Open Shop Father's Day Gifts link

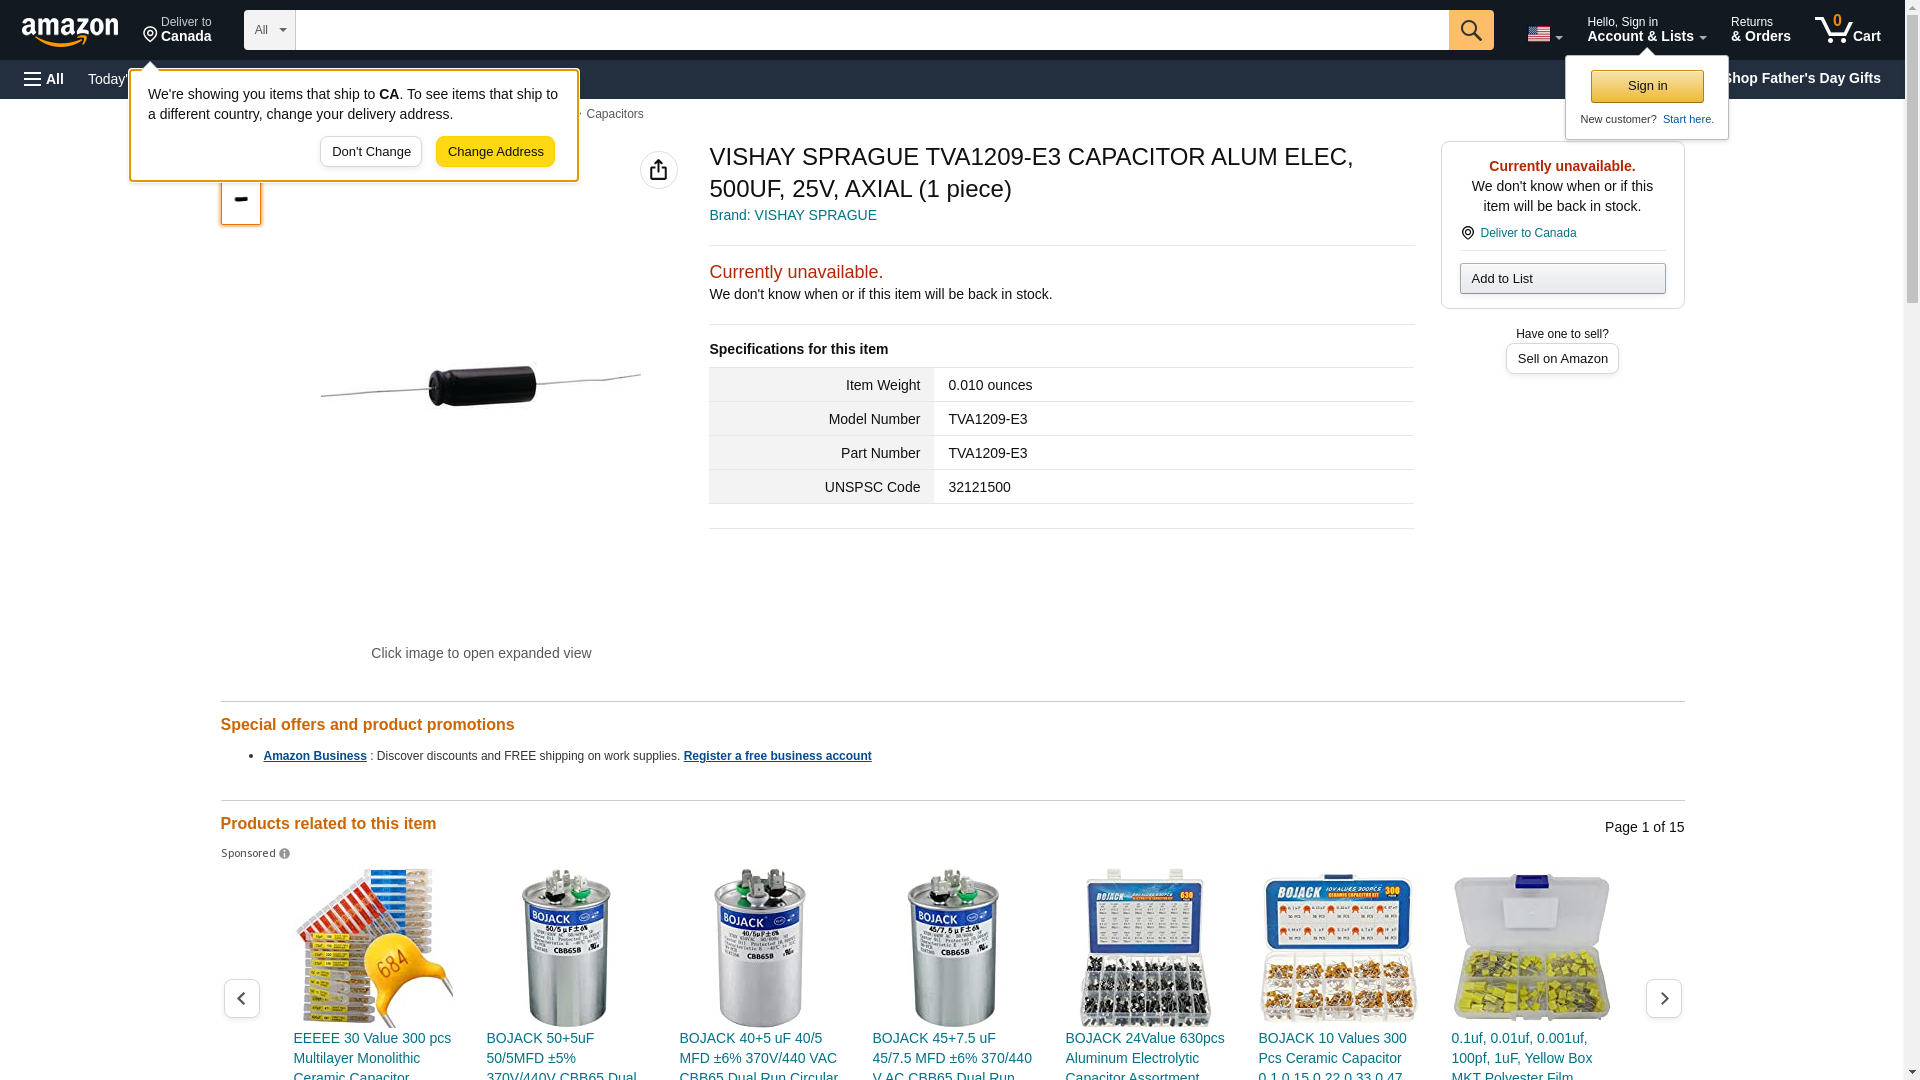pos(1800,78)
